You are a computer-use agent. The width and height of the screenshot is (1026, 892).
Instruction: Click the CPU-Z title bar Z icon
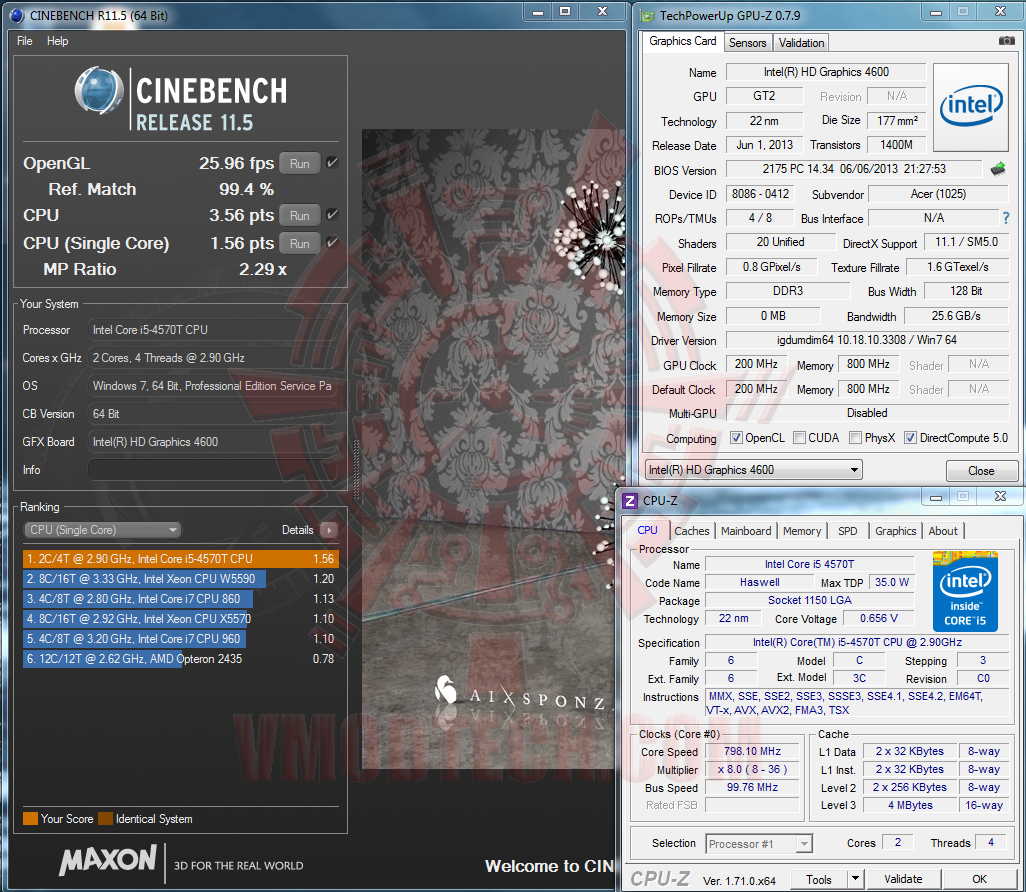coord(629,501)
